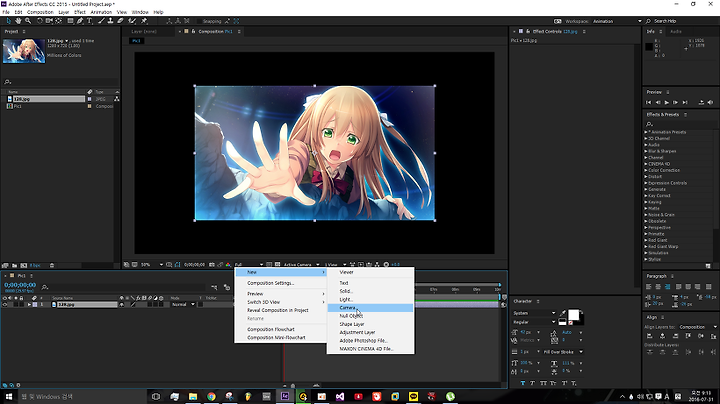Toggle the solo switch on 128.jpg layer
720x404 pixels.
[15, 304]
